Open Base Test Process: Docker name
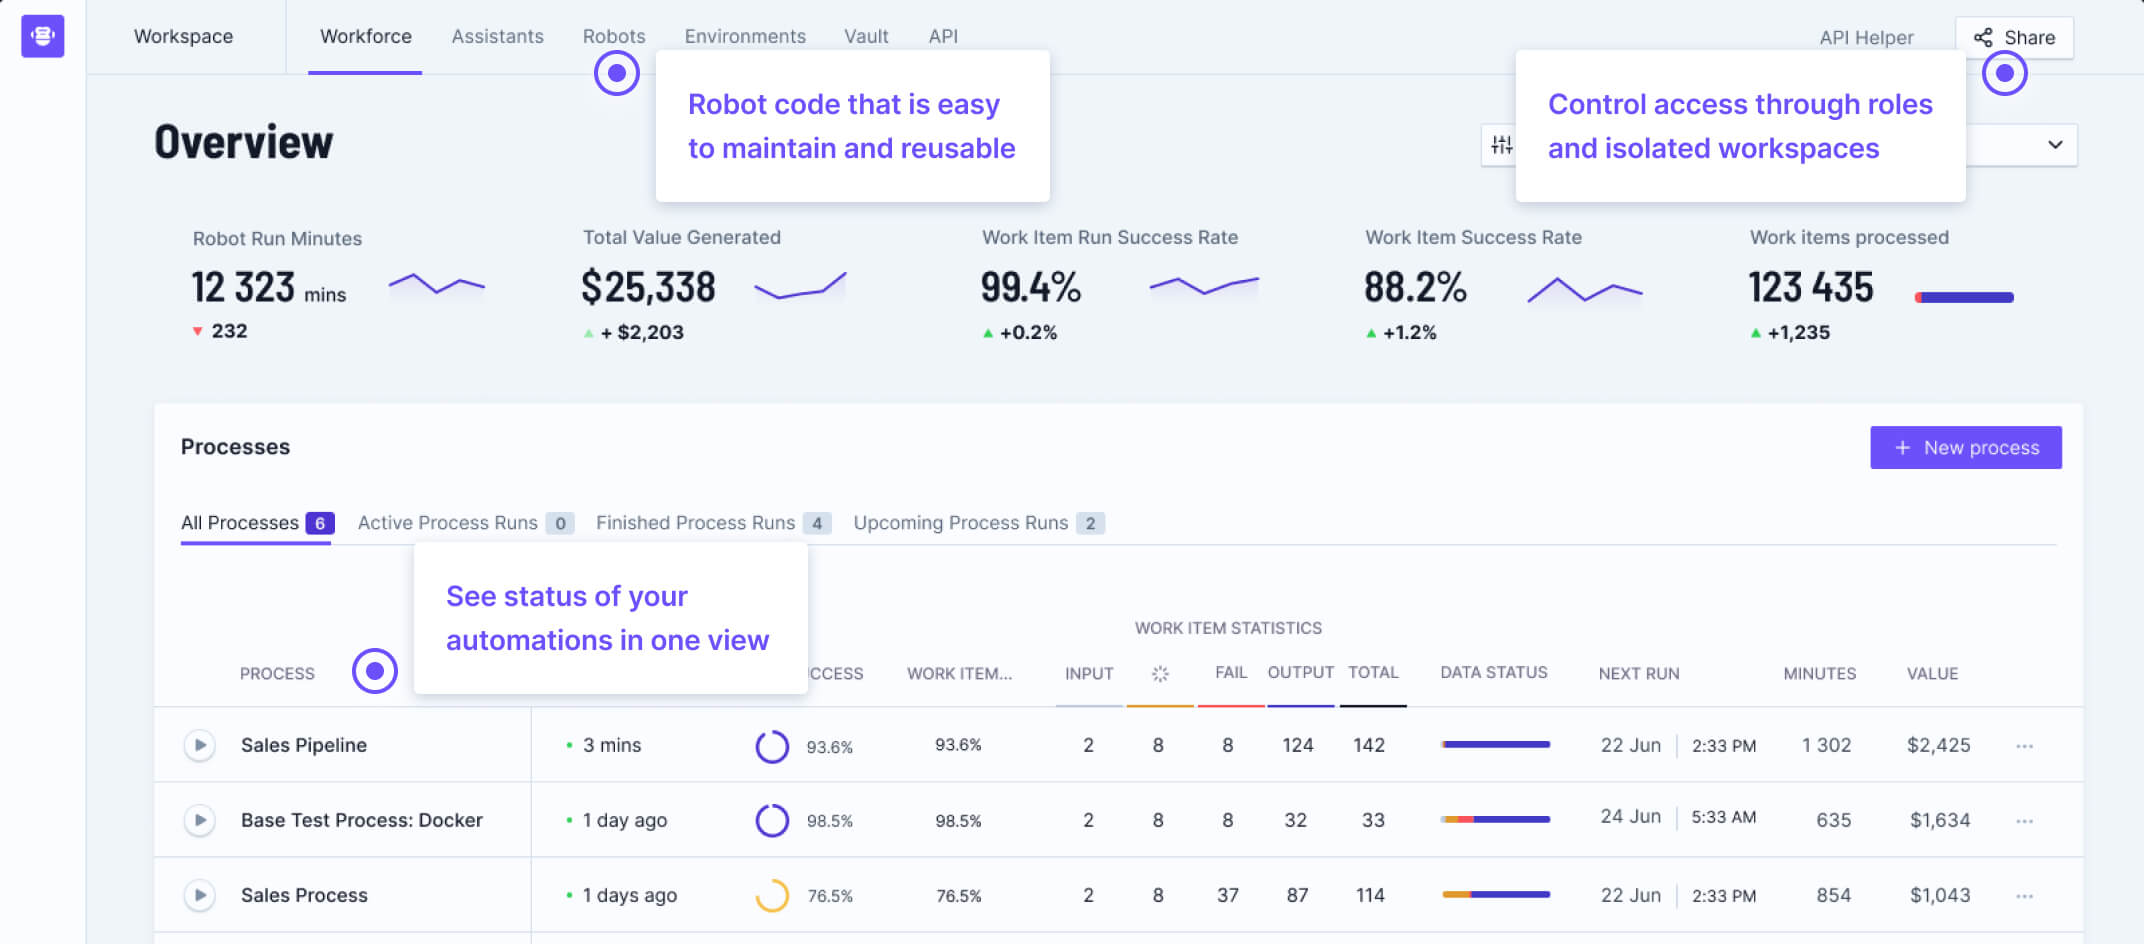Image resolution: width=2144 pixels, height=944 pixels. 362,820
